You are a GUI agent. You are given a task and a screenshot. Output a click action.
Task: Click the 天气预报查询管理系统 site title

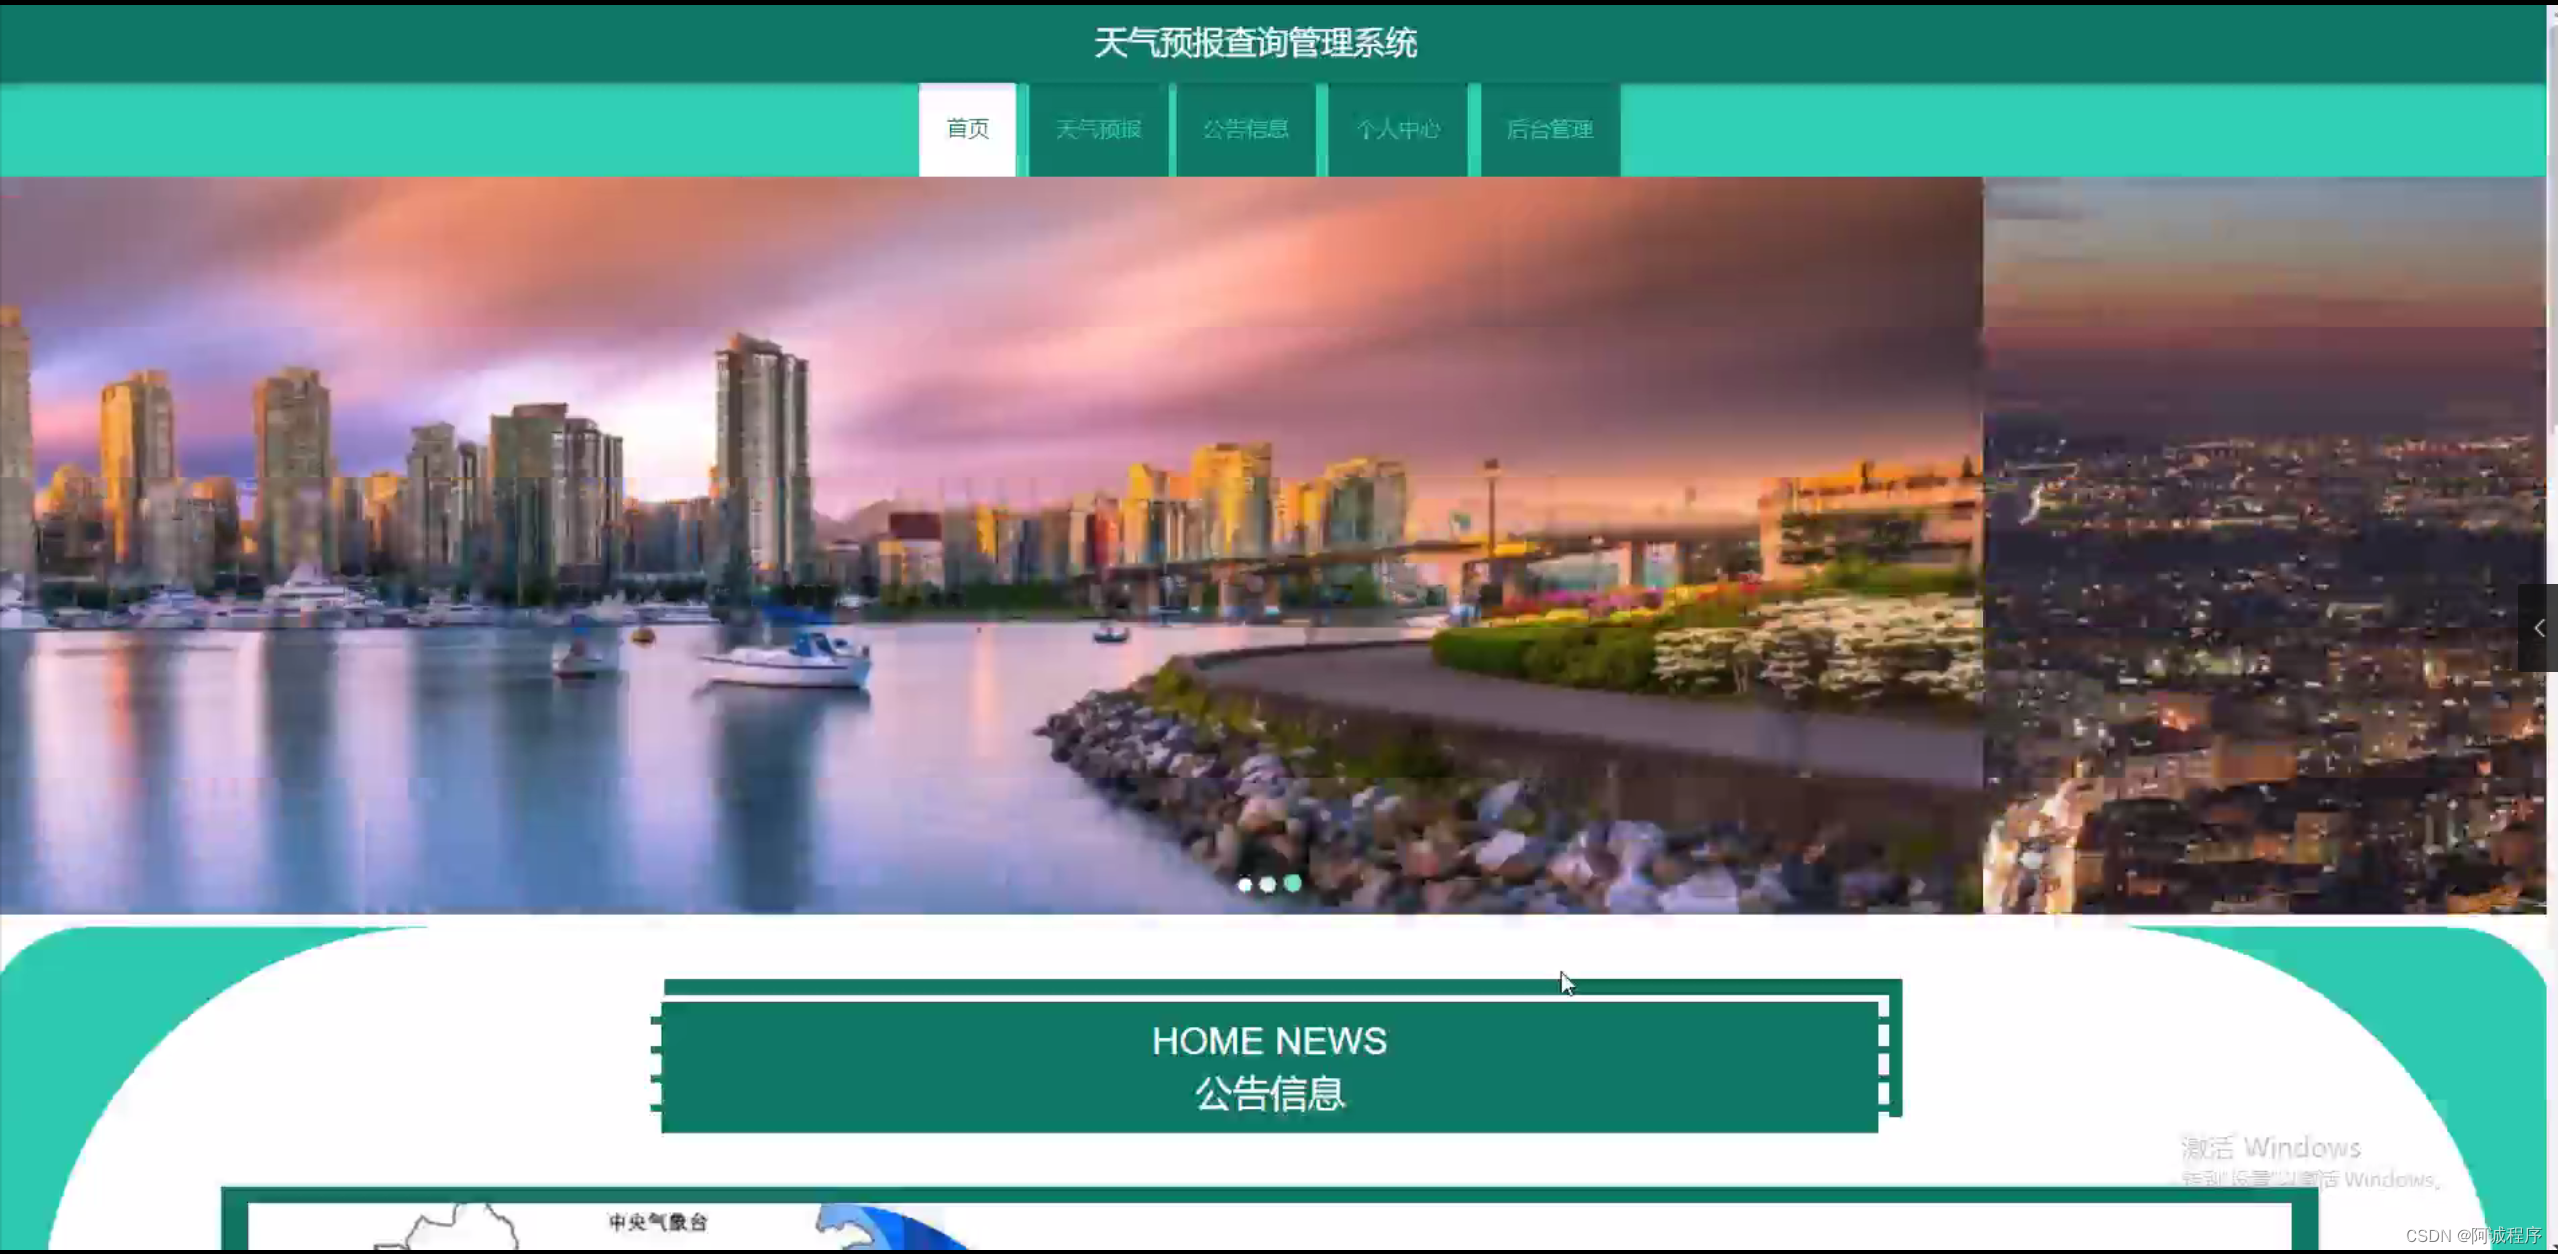click(1255, 43)
